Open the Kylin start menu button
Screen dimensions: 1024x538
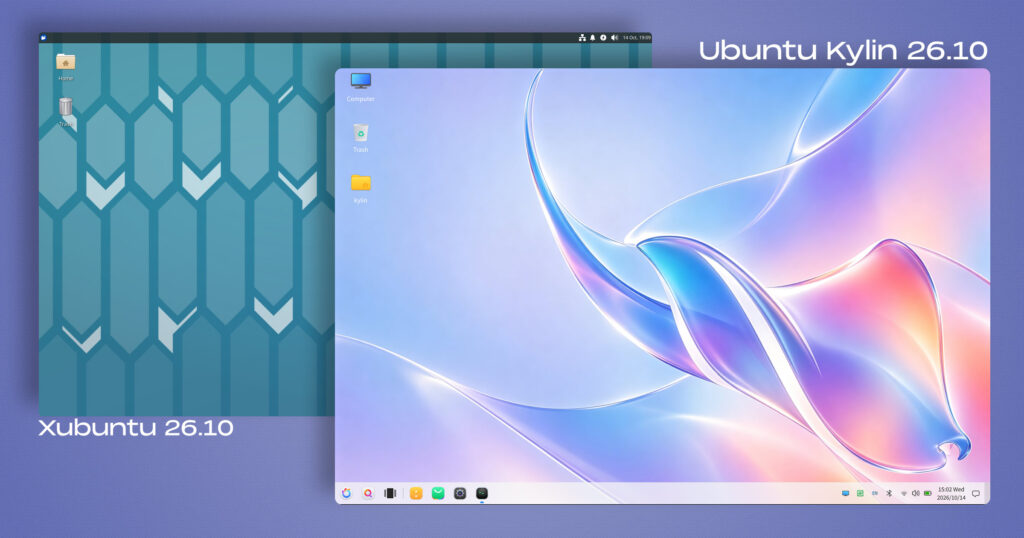[x=346, y=494]
